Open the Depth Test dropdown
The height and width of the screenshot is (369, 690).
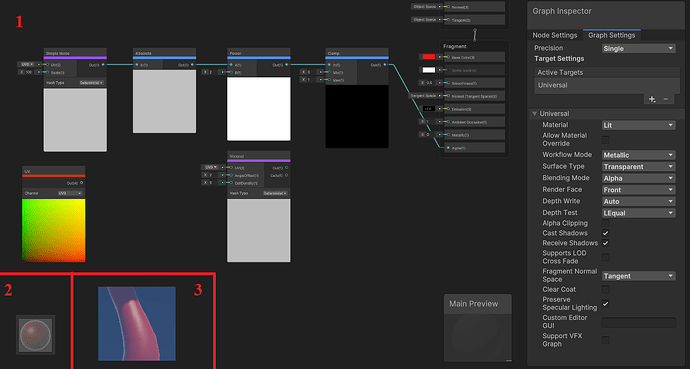tap(639, 213)
